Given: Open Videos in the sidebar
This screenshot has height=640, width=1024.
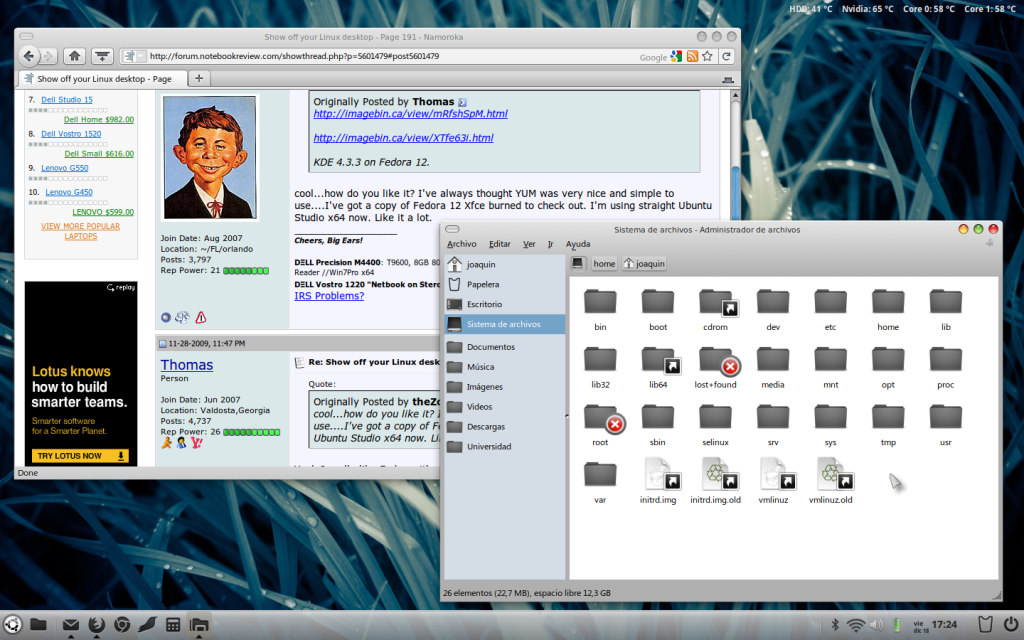Looking at the screenshot, I should [x=504, y=407].
